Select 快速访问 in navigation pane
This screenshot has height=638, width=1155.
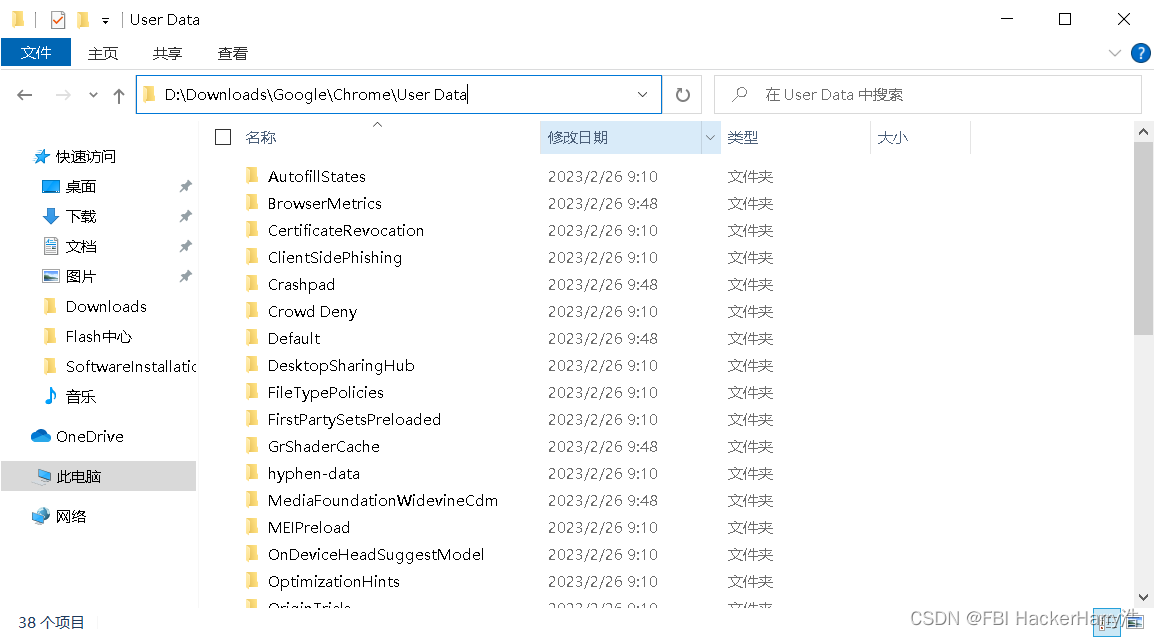click(x=85, y=156)
